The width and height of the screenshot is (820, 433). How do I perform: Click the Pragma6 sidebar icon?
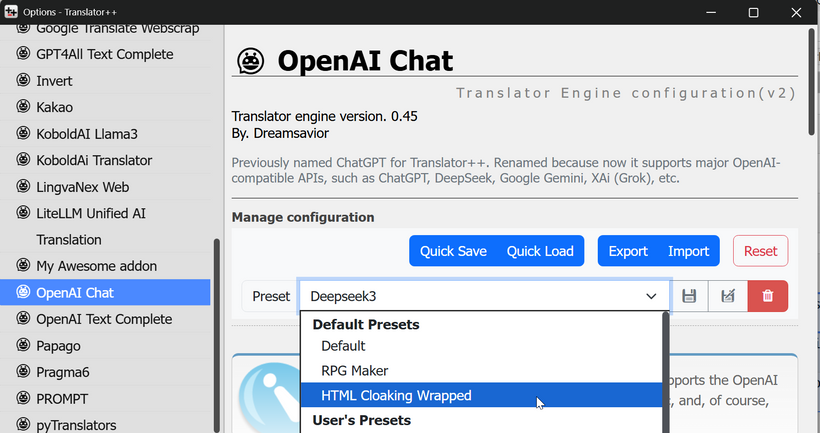pos(23,372)
